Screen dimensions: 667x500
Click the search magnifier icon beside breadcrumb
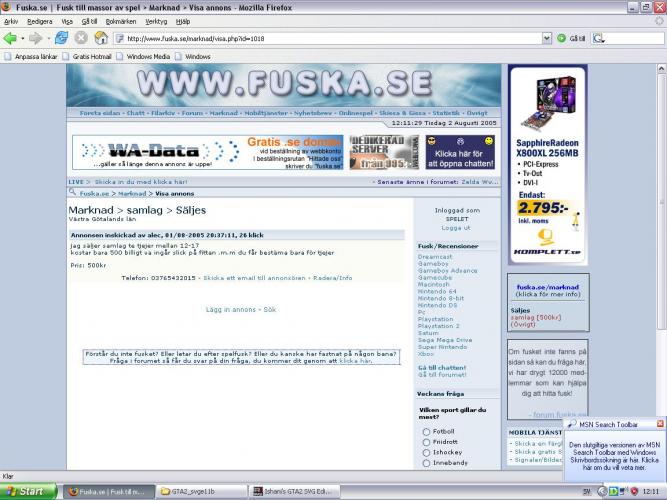click(x=72, y=193)
